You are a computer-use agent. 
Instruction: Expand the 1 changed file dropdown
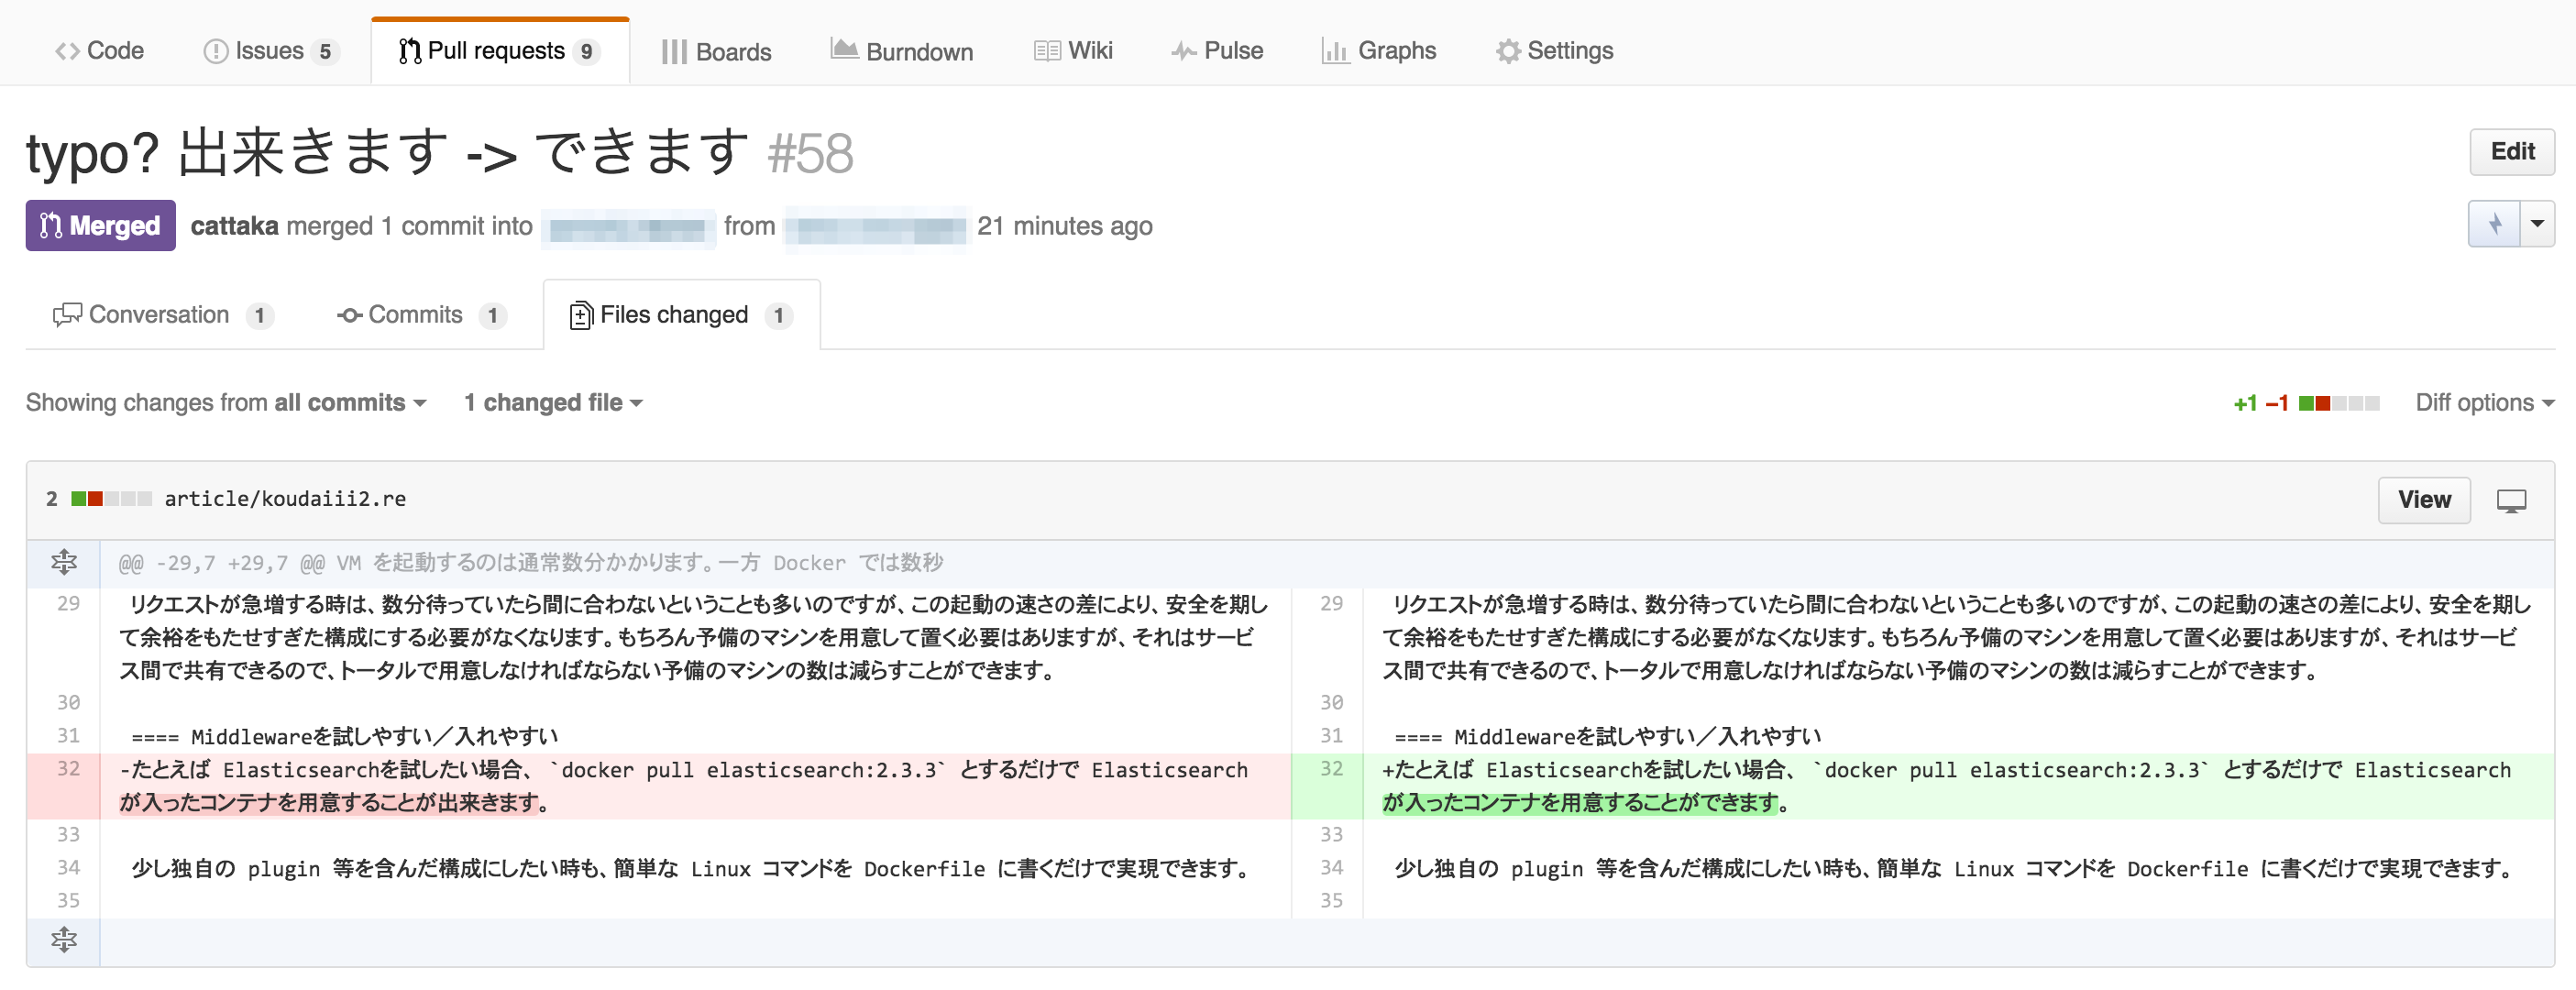[x=553, y=403]
